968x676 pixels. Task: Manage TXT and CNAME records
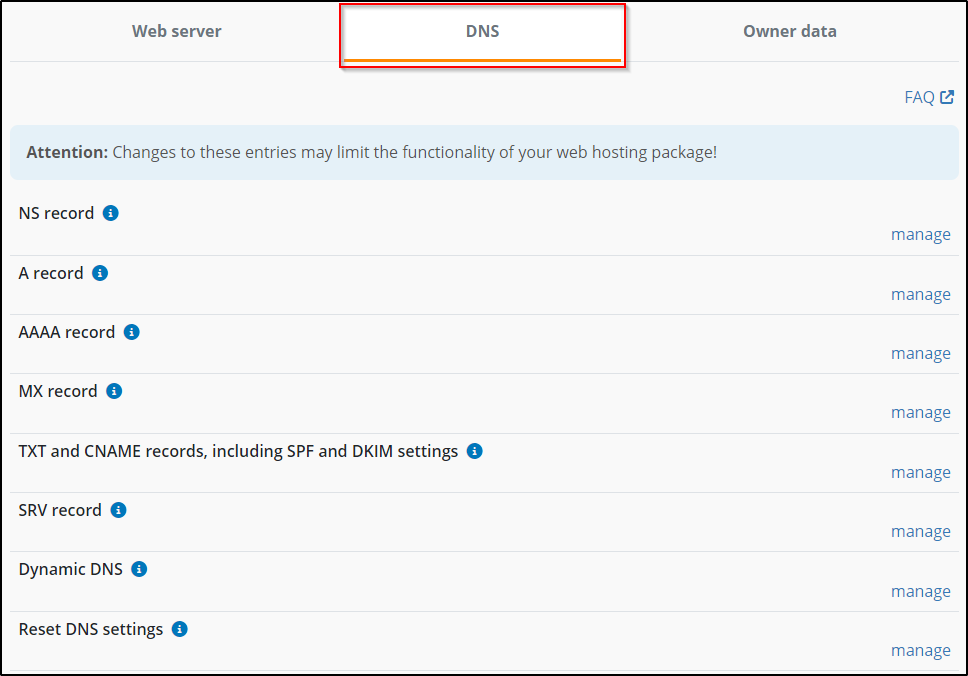920,473
